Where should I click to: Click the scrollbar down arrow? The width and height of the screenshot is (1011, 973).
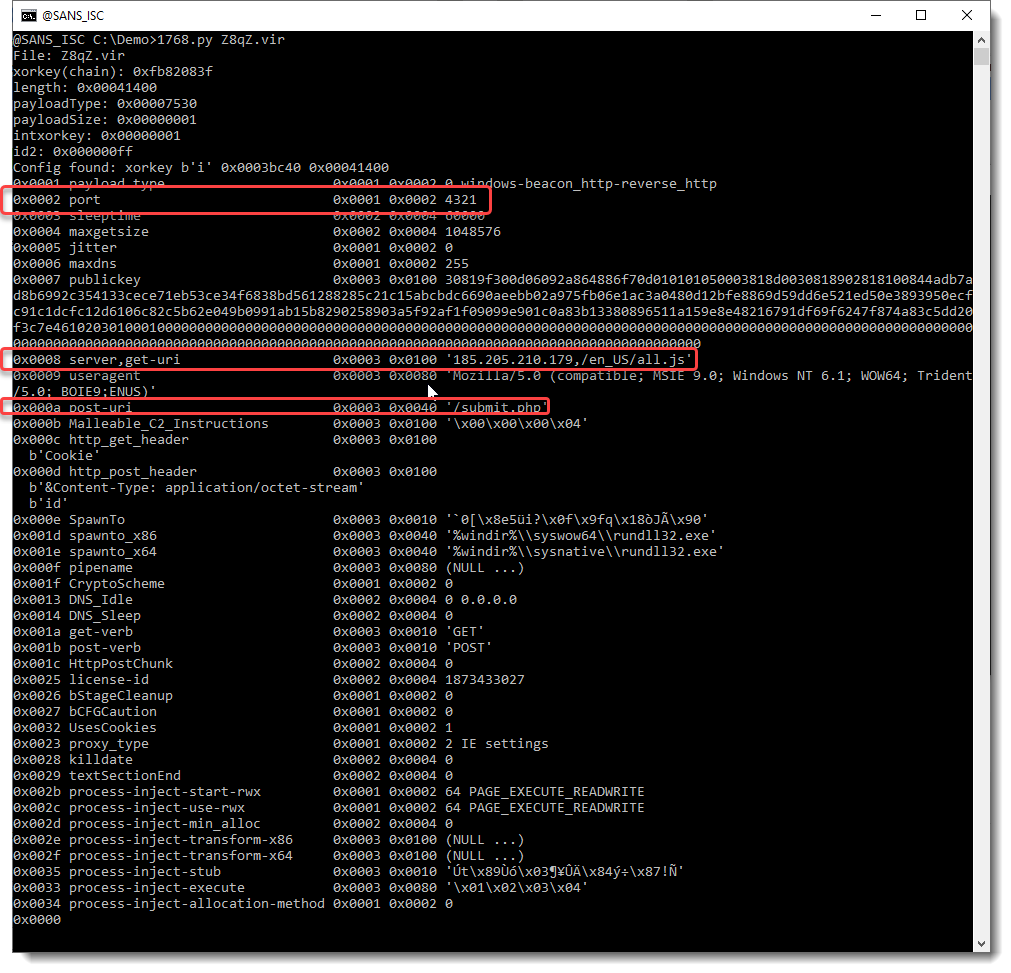pos(981,944)
